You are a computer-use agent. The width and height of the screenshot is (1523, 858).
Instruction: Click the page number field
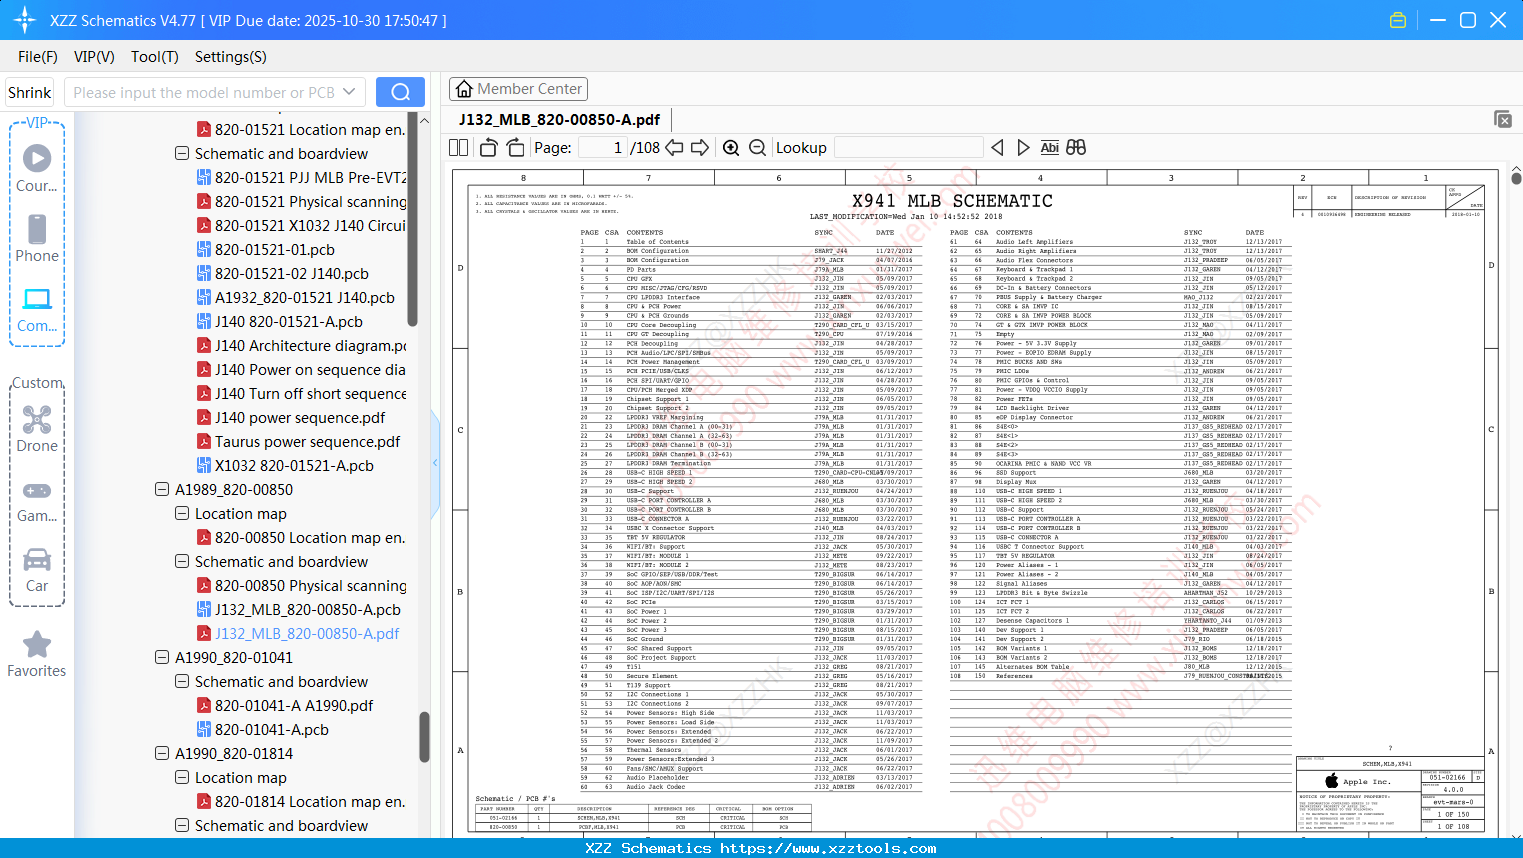pyautogui.click(x=601, y=148)
